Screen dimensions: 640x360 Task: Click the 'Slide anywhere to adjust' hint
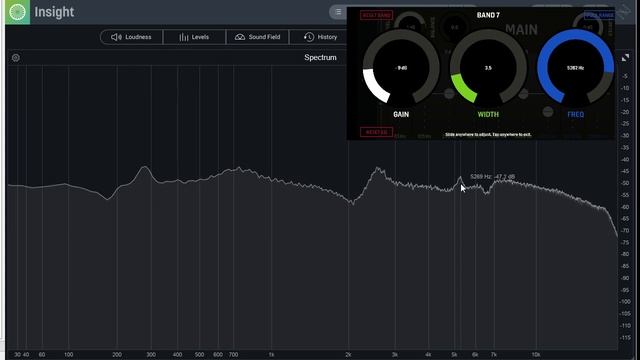point(488,134)
